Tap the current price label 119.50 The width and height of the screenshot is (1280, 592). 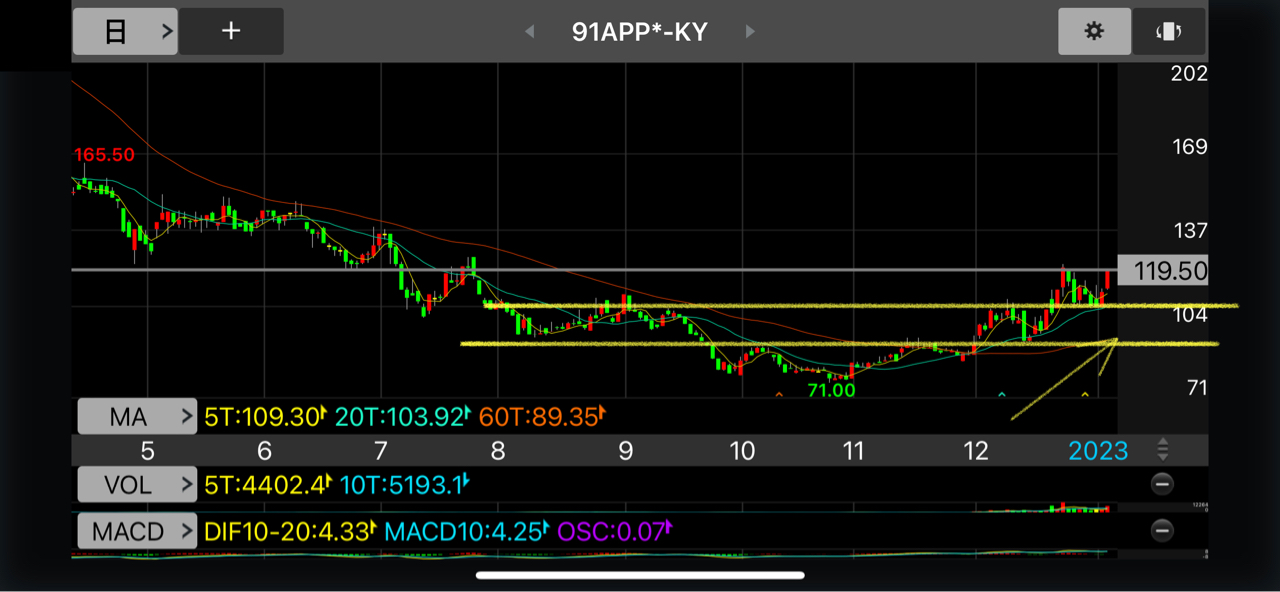coord(1163,270)
